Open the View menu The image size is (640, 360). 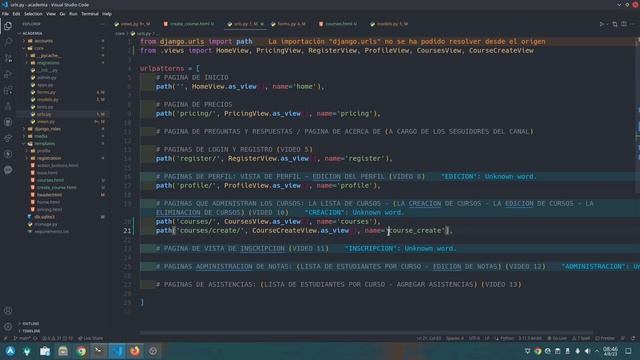click(x=51, y=14)
